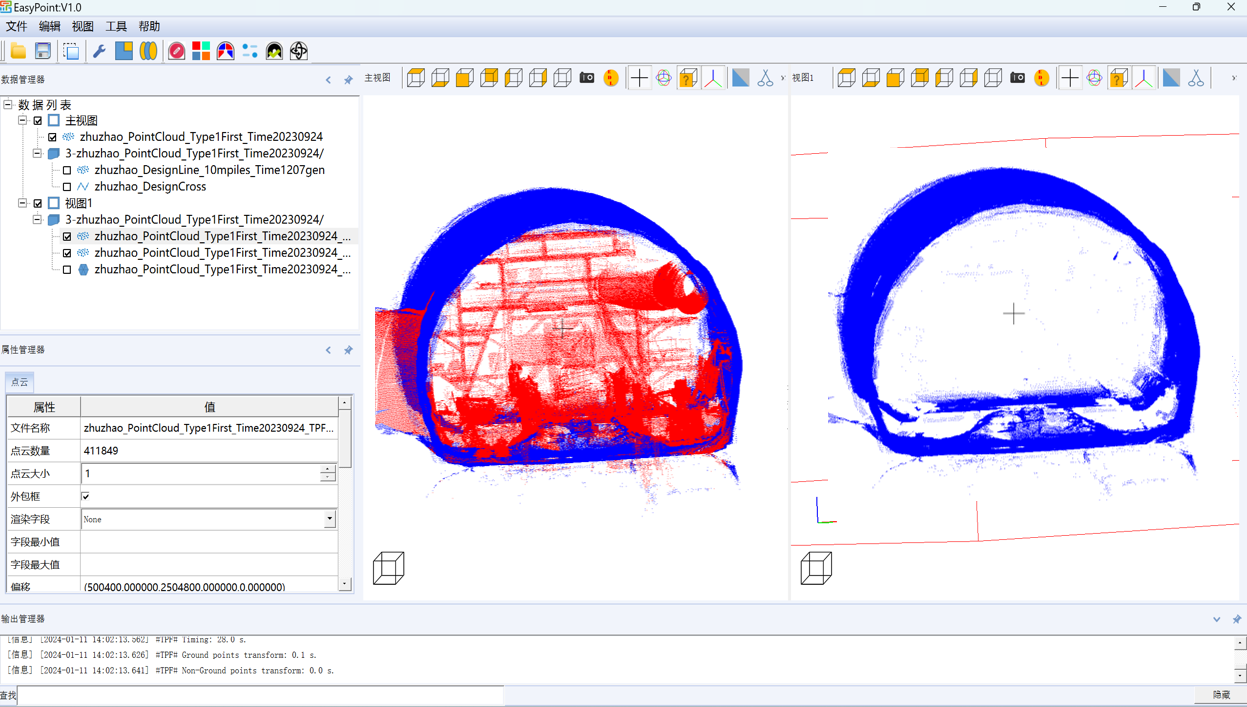The width and height of the screenshot is (1247, 707).
Task: Select the 点云 tab in properties panel
Action: tap(20, 382)
